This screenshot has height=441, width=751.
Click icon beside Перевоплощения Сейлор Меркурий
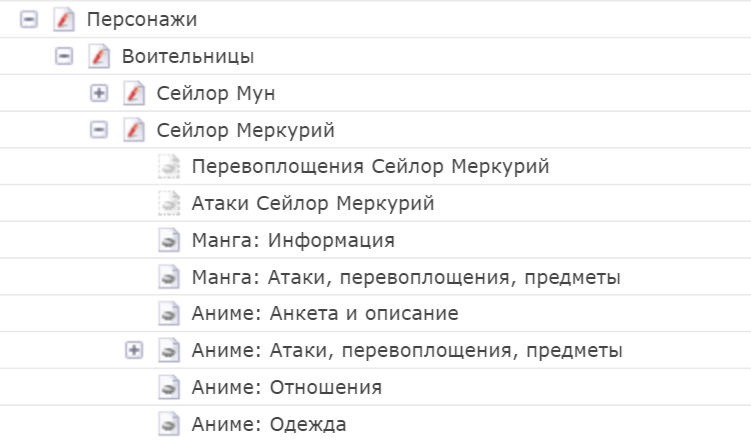click(x=169, y=167)
